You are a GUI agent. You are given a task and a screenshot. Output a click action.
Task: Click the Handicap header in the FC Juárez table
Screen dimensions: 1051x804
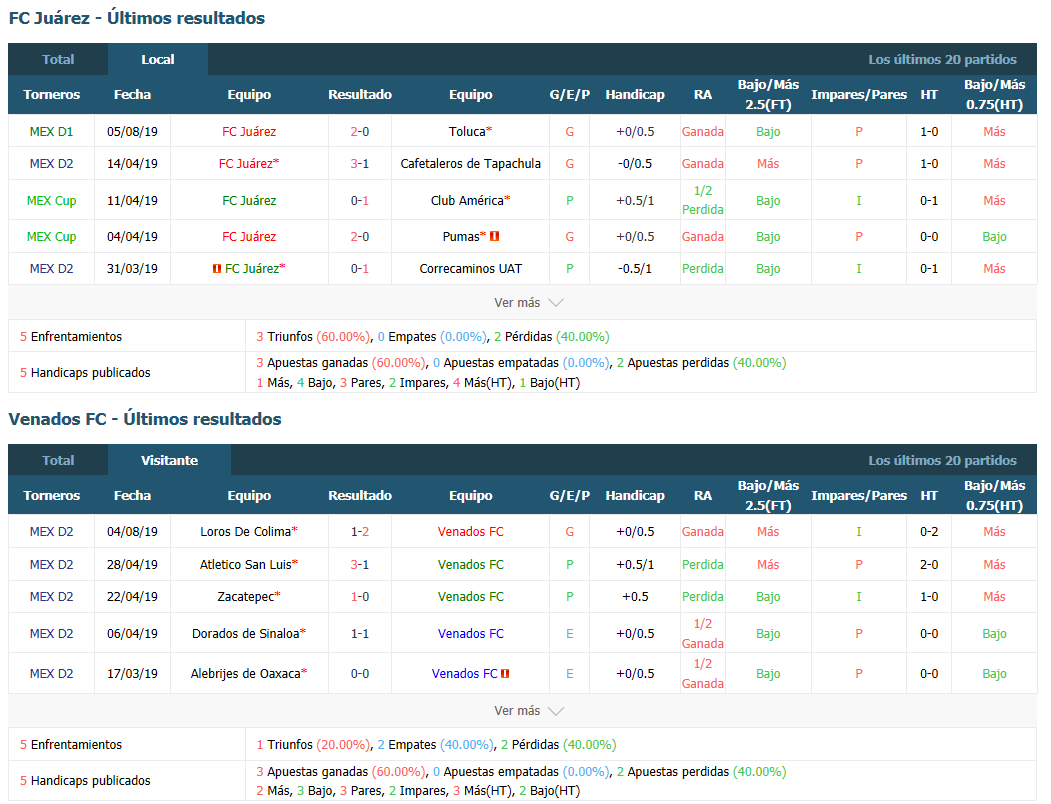tap(635, 95)
